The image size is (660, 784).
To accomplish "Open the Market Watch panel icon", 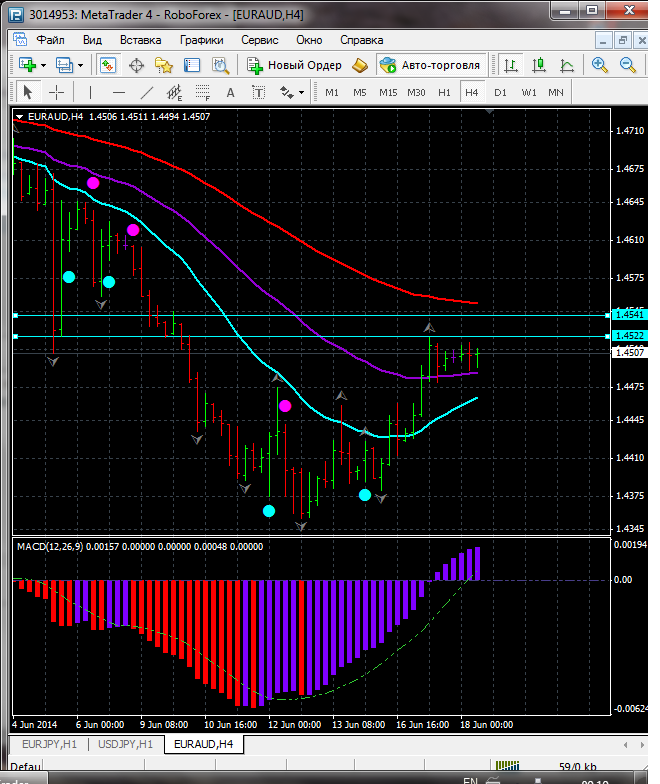I will point(108,65).
